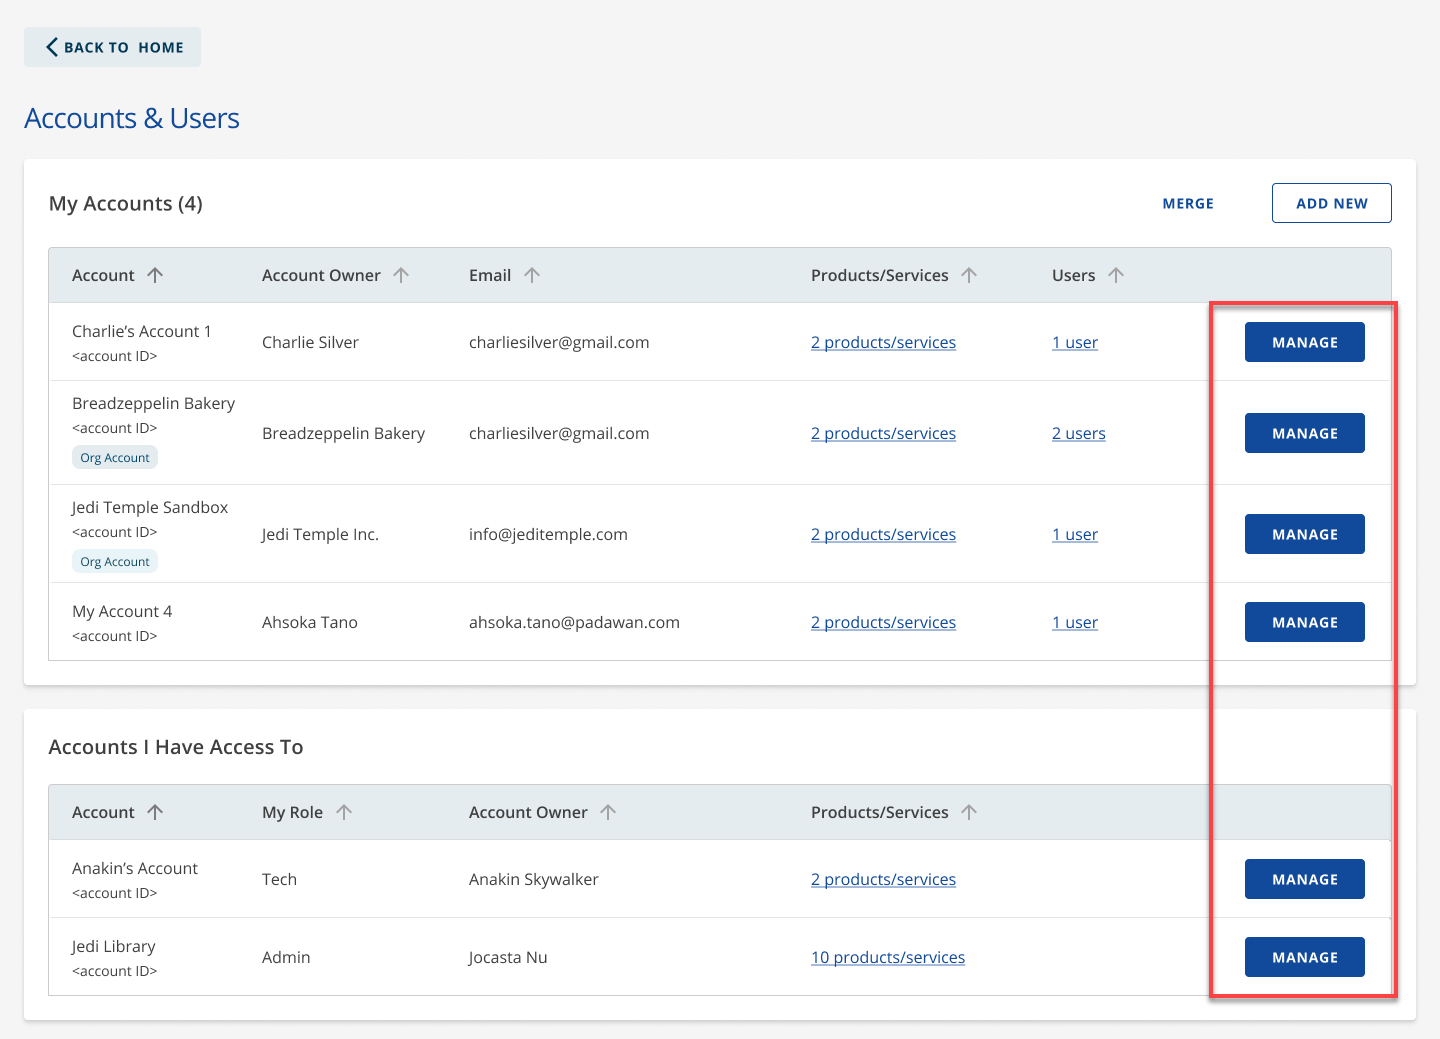Click the Accounts & Users page heading
This screenshot has height=1039, width=1440.
[132, 118]
